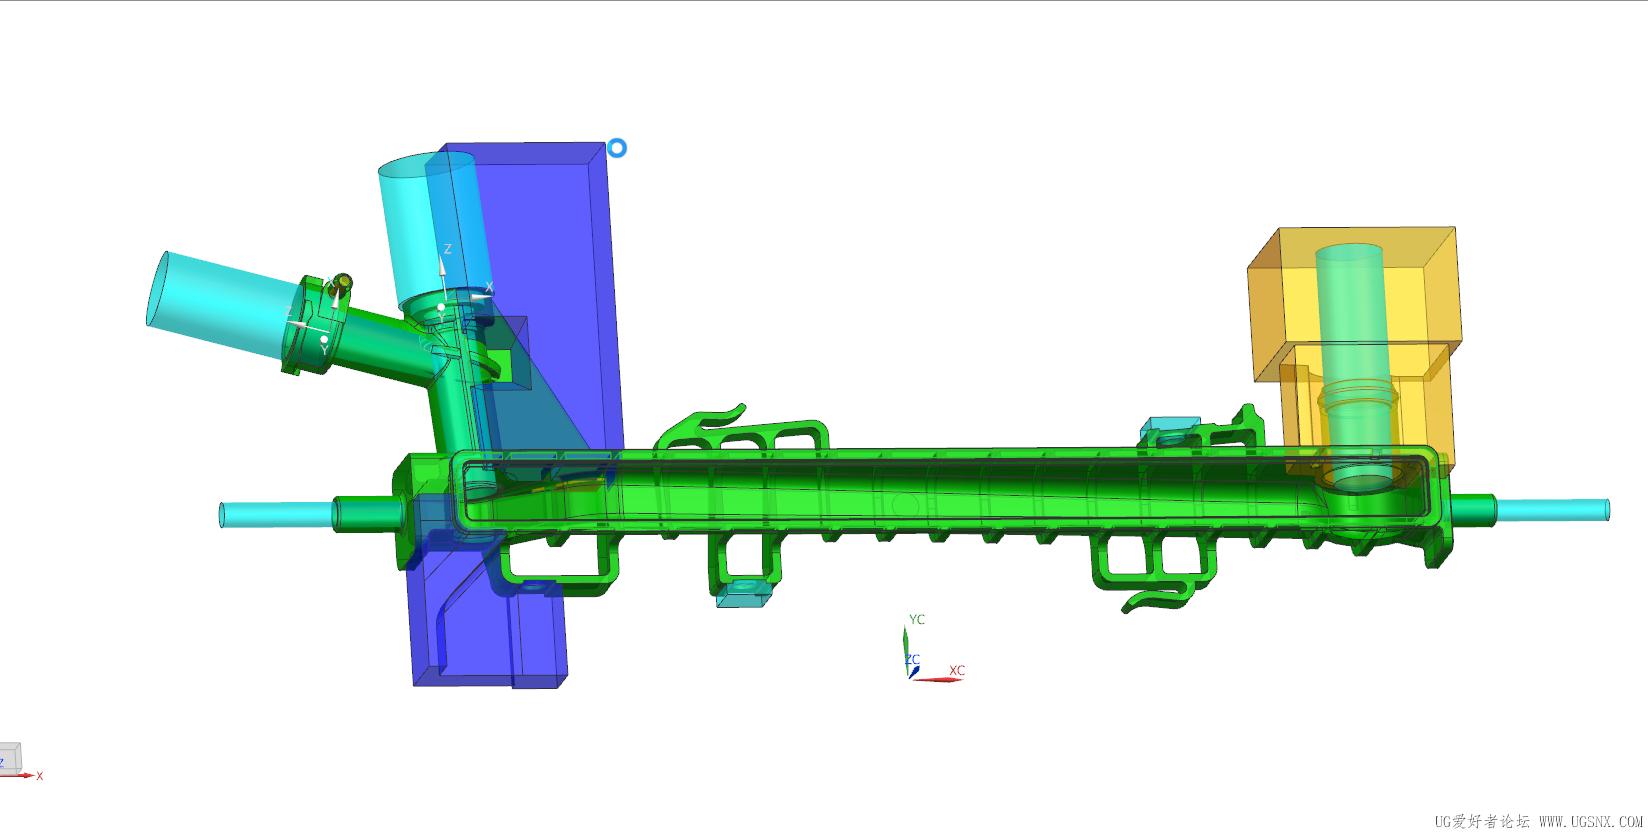The image size is (1648, 834).
Task: Select the small cyan block on the top right bracket
Action: pyautogui.click(x=1170, y=428)
